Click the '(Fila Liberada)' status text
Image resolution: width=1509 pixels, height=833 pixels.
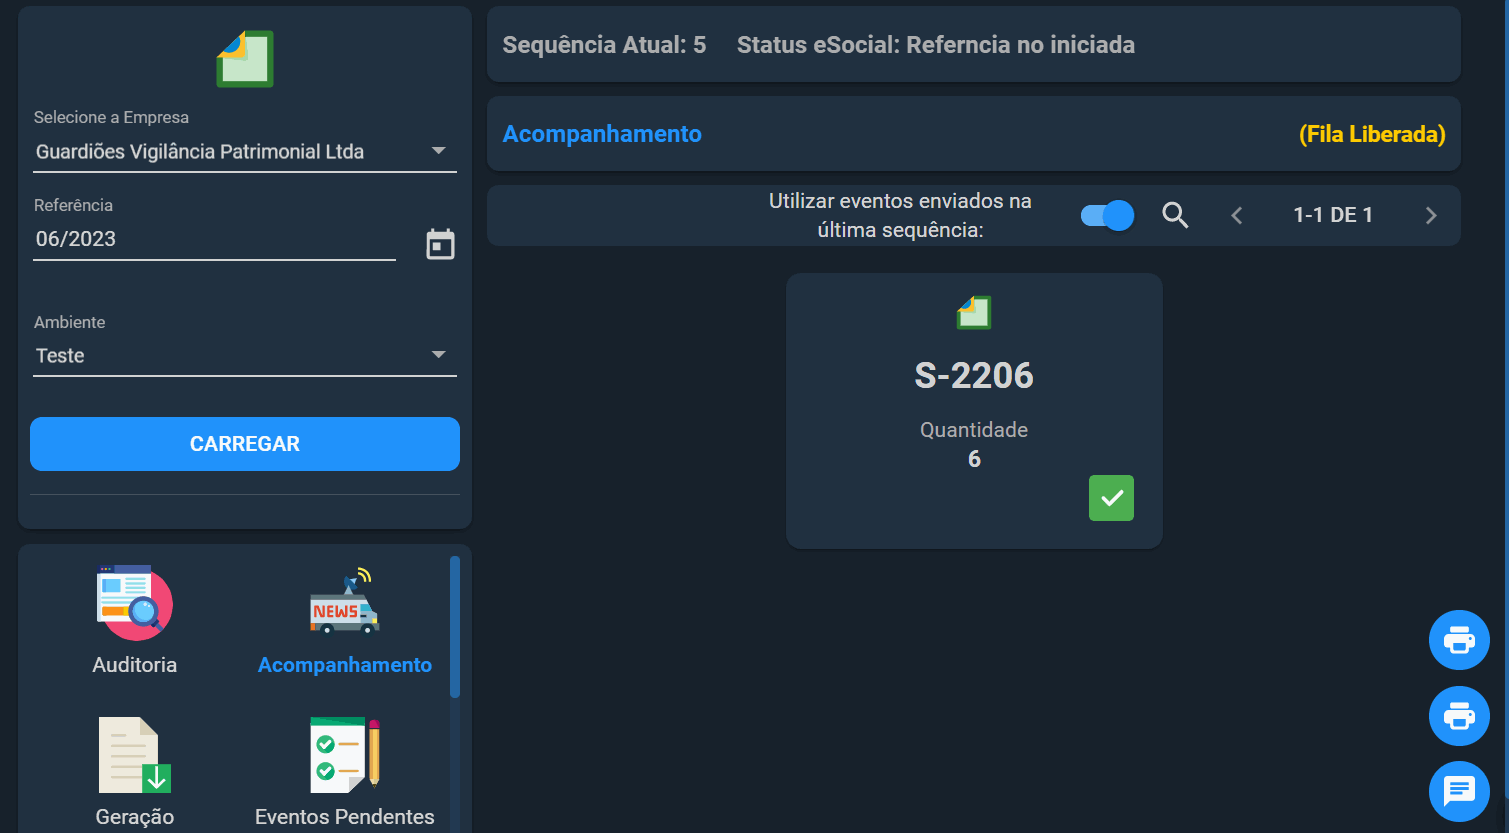[1372, 134]
